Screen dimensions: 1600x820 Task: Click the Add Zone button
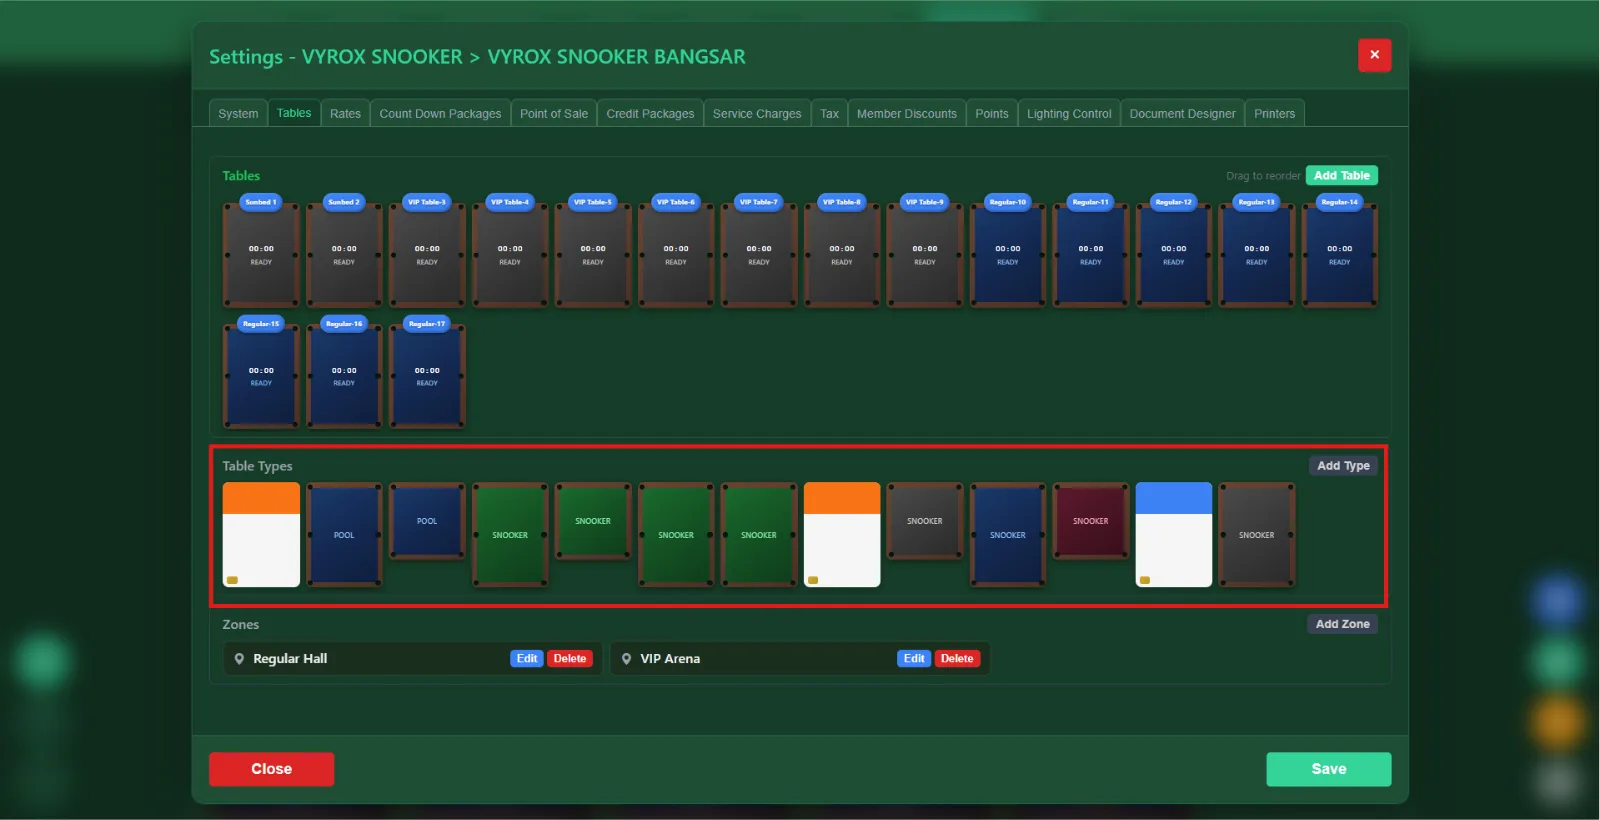point(1343,624)
